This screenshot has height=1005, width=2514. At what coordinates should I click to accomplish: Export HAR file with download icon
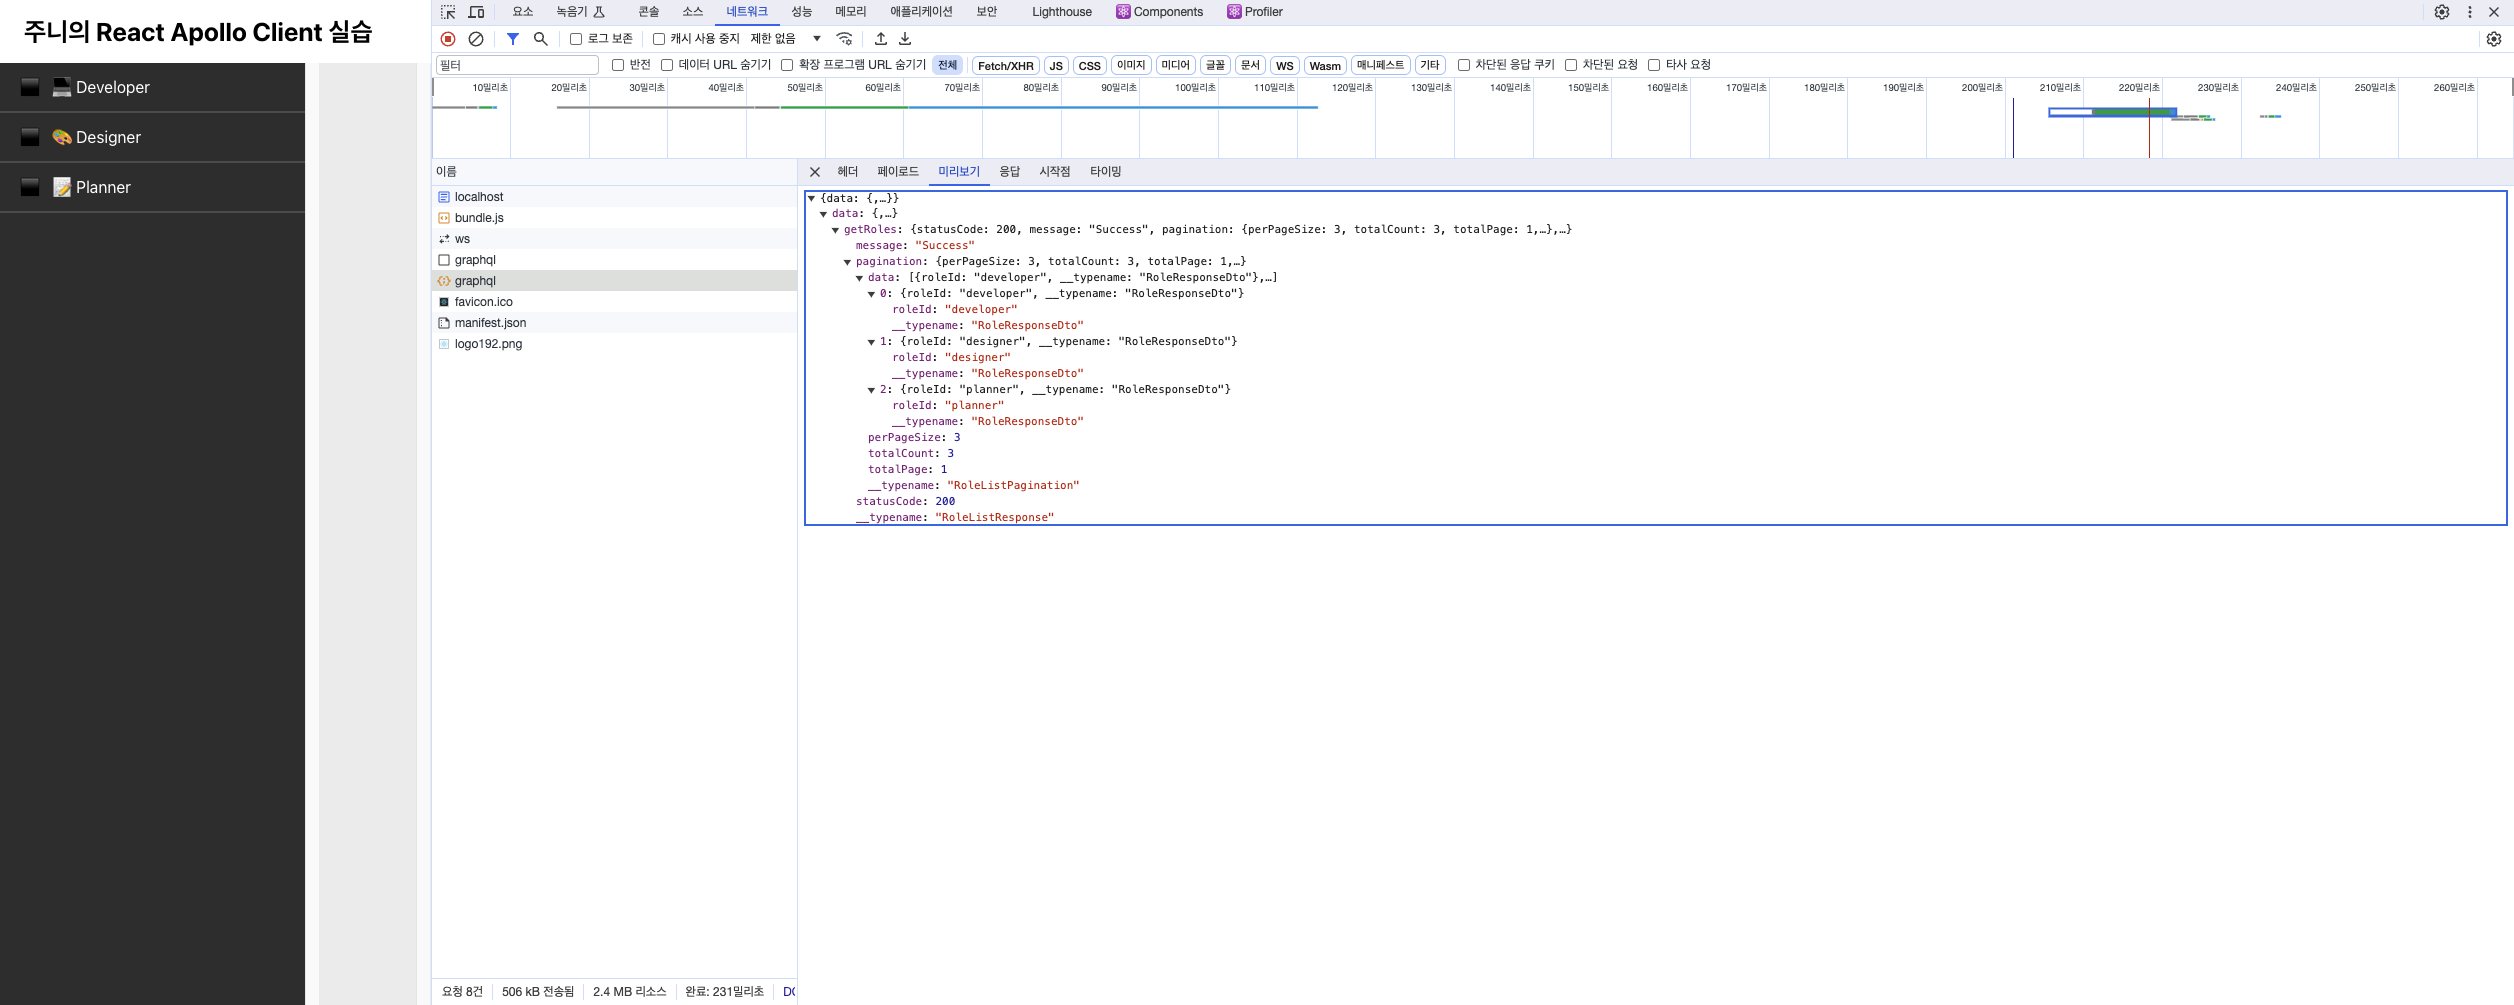click(905, 39)
